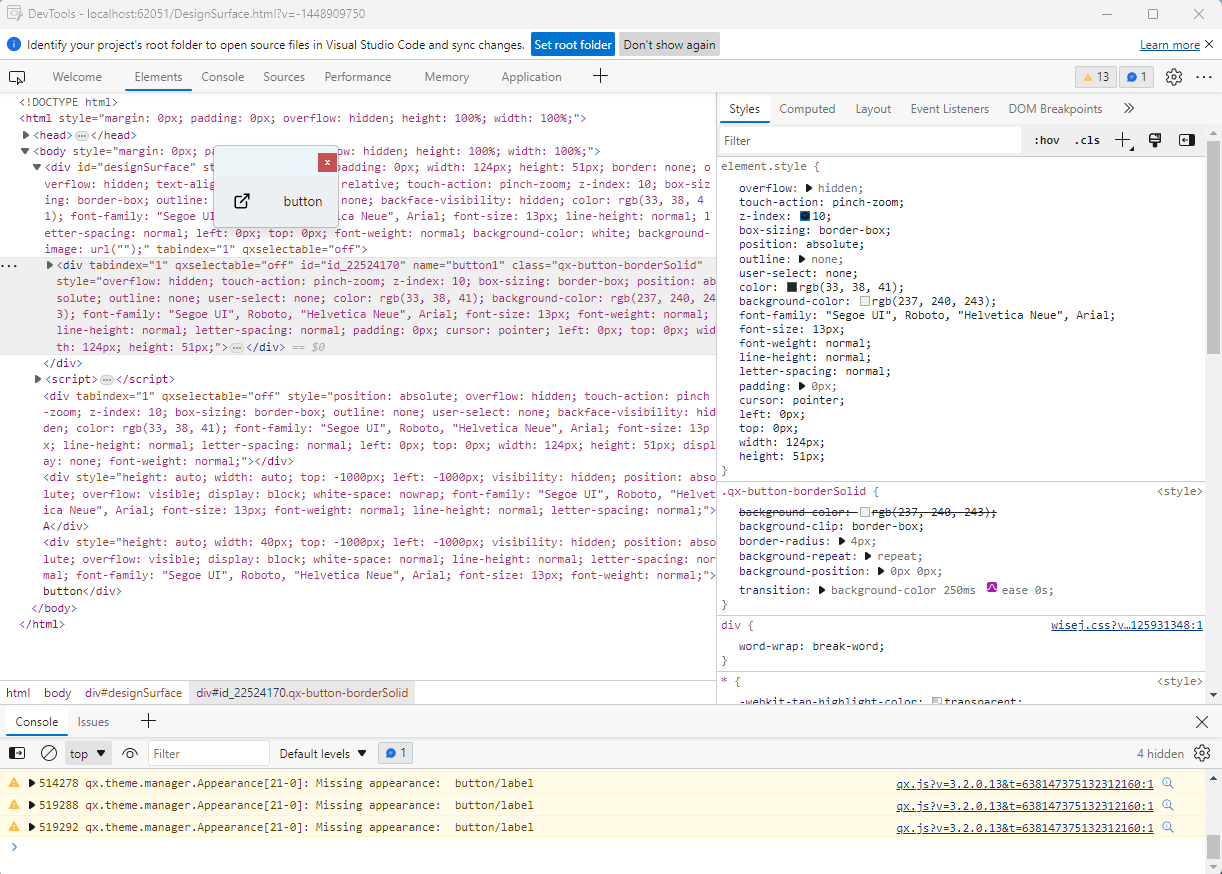Toggle the :hov element state panel

click(1047, 141)
